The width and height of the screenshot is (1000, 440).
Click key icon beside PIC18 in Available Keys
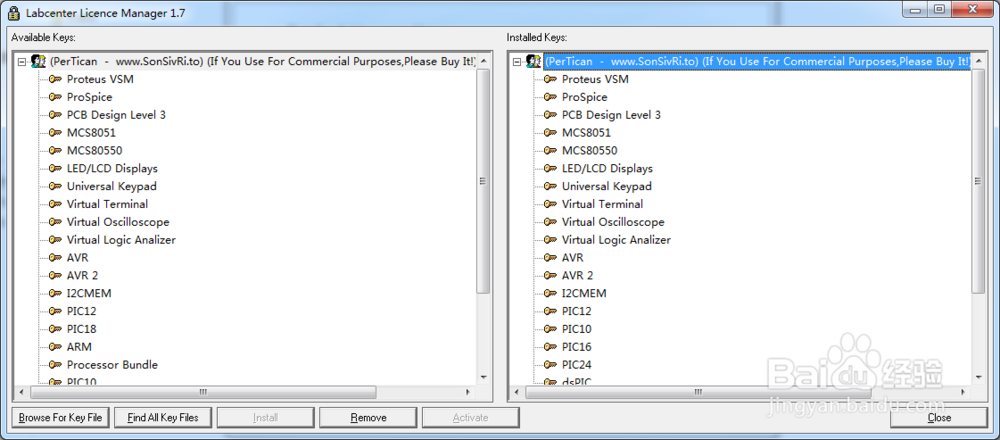[55, 330]
